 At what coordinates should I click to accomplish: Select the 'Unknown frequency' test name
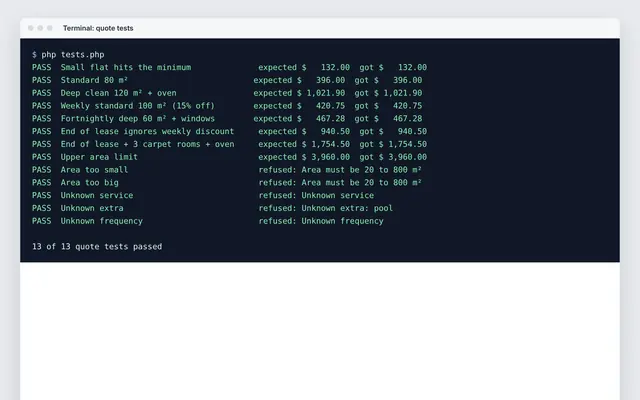coord(102,221)
